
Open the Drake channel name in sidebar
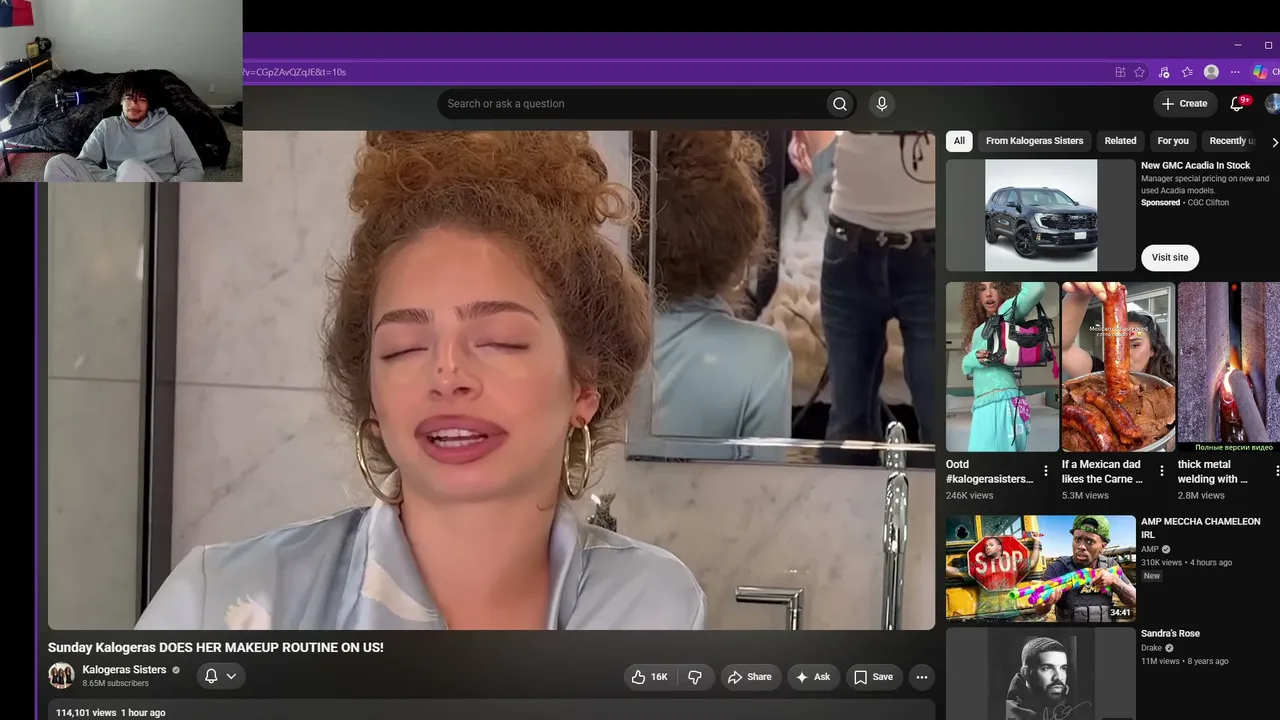coord(1153,648)
